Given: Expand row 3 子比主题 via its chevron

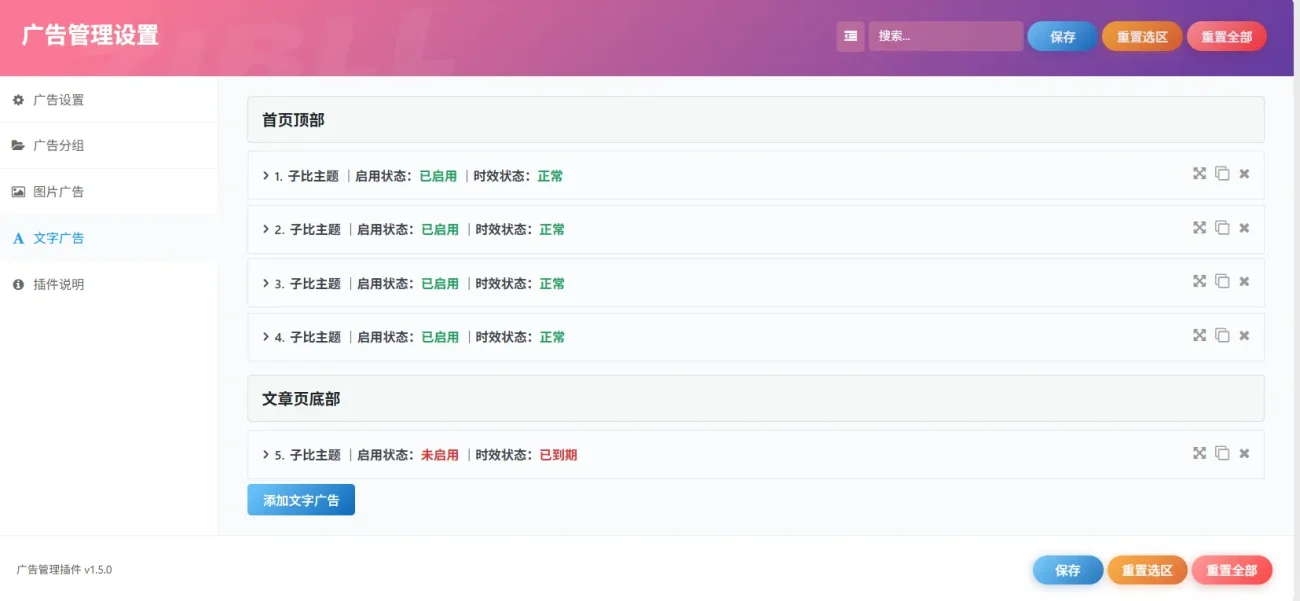Looking at the screenshot, I should pyautogui.click(x=266, y=283).
